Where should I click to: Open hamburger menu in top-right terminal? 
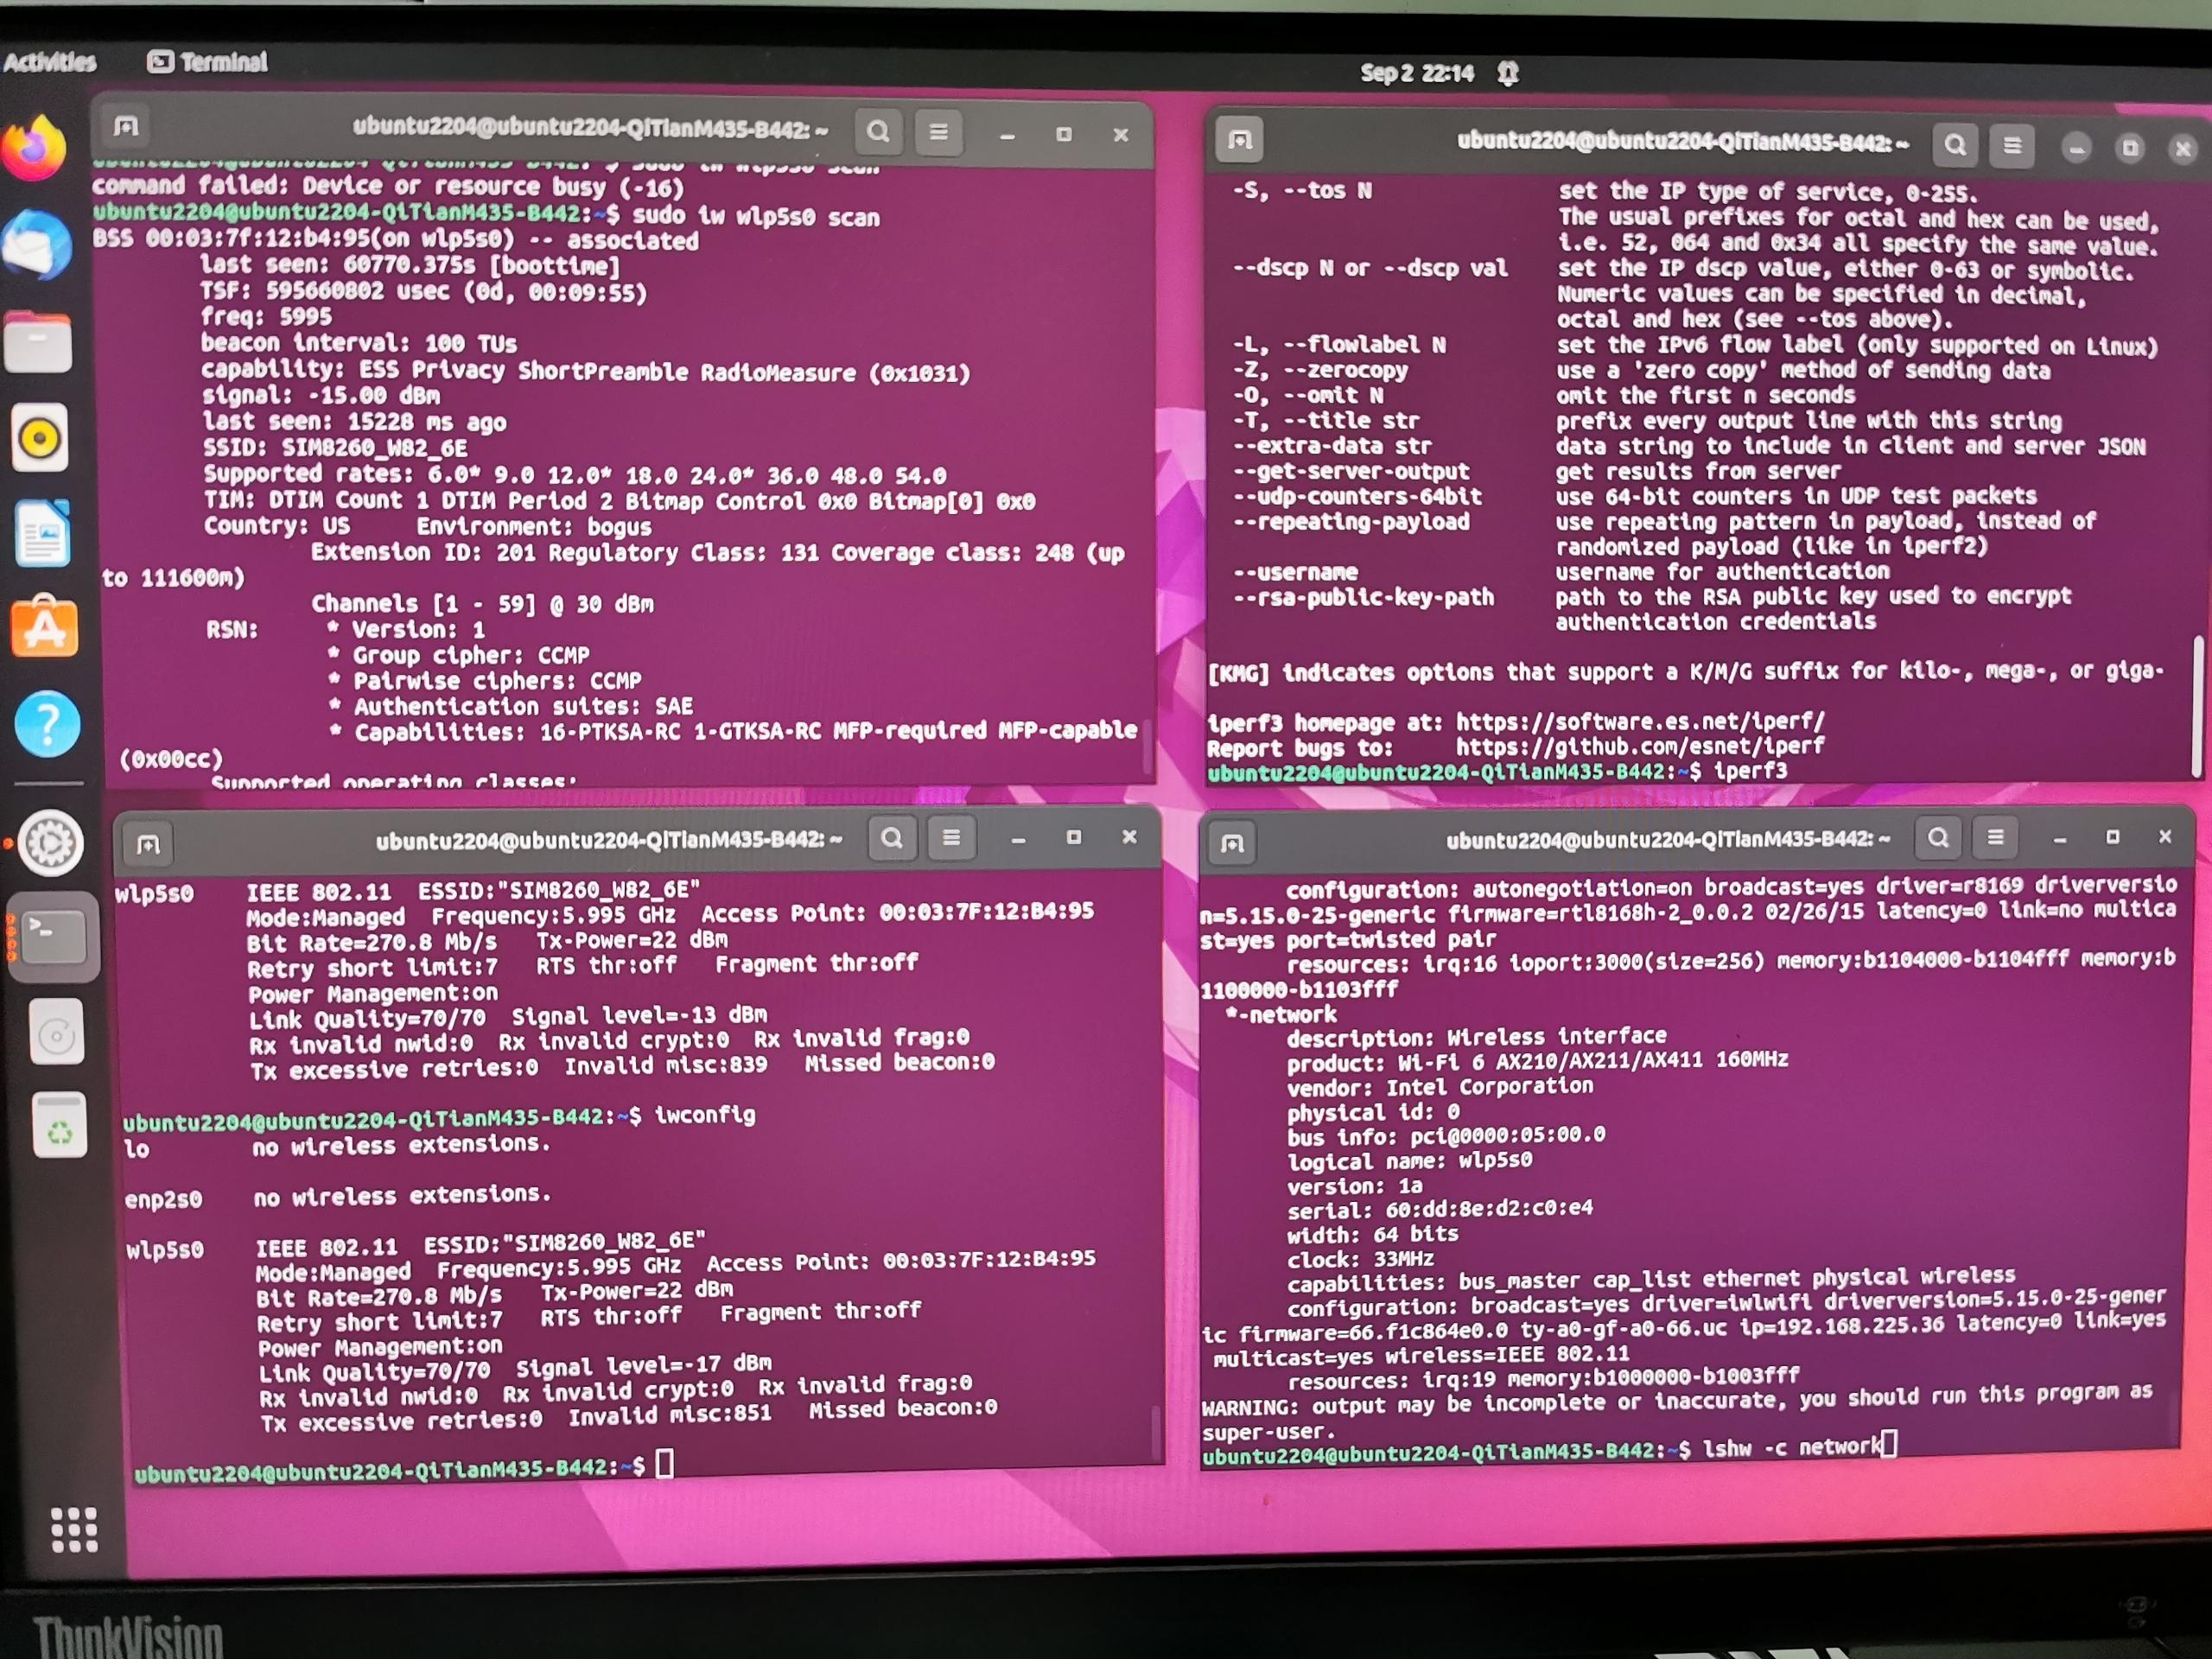[x=2012, y=146]
